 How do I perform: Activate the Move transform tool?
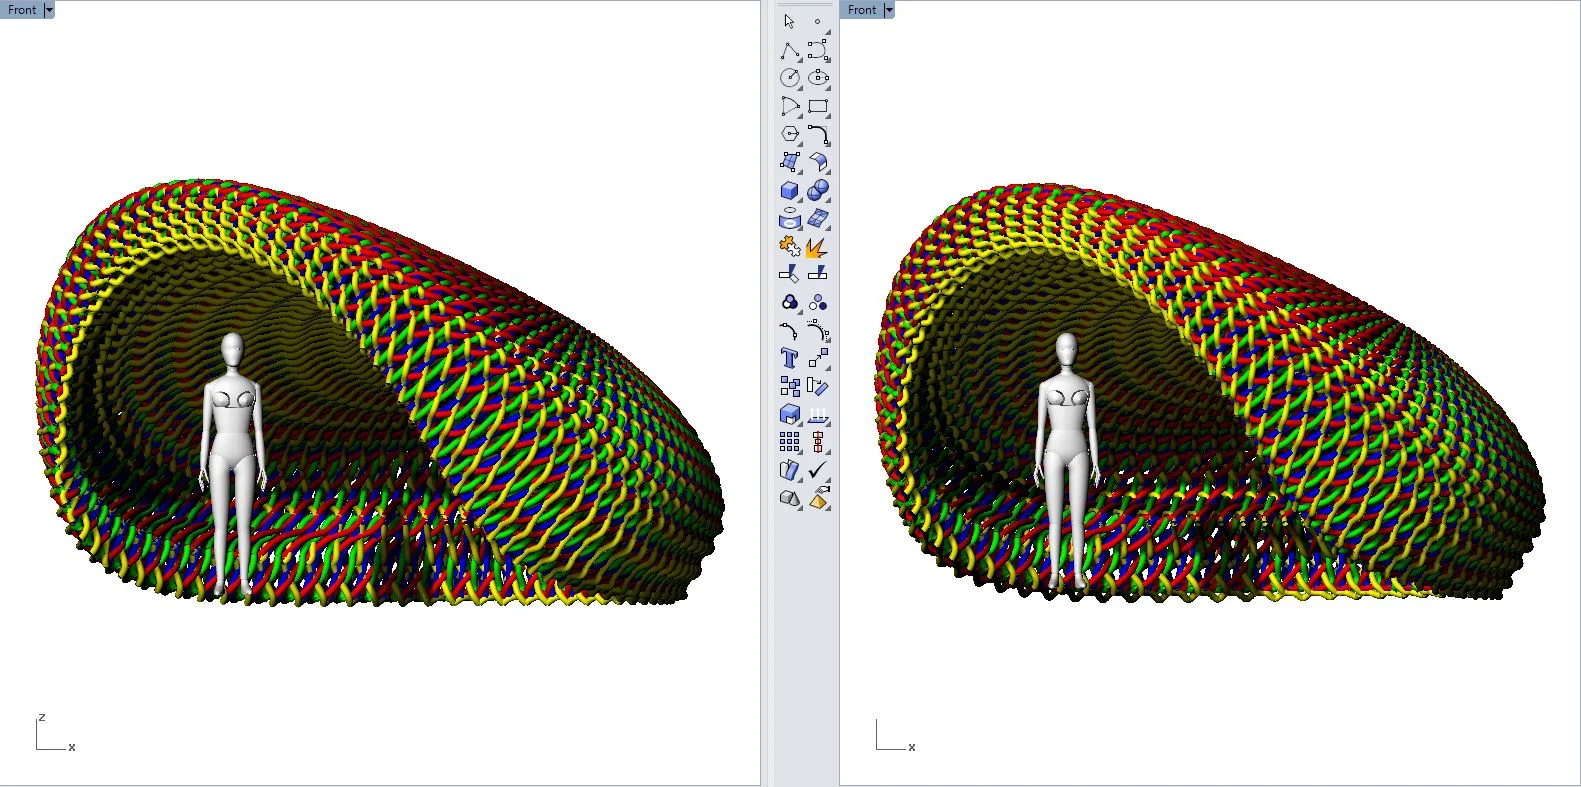[818, 358]
